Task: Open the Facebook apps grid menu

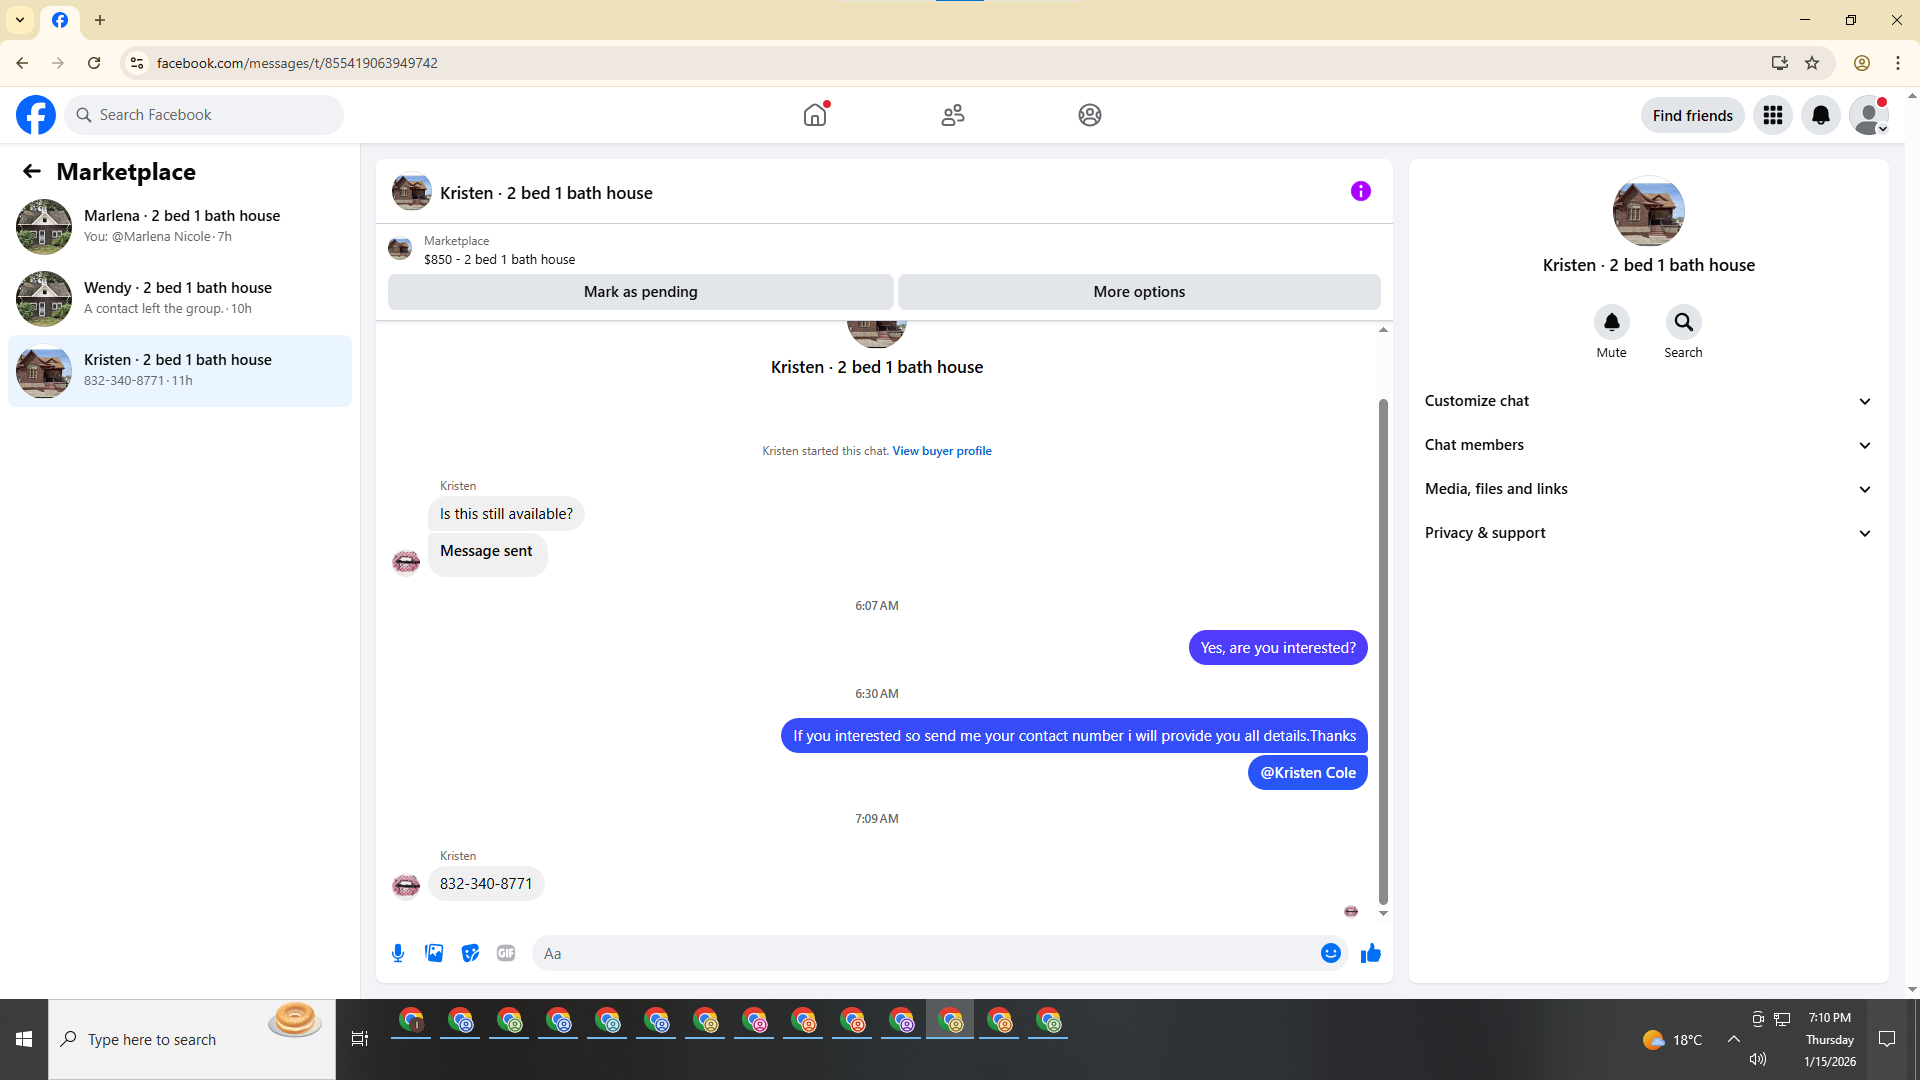Action: pos(1772,115)
